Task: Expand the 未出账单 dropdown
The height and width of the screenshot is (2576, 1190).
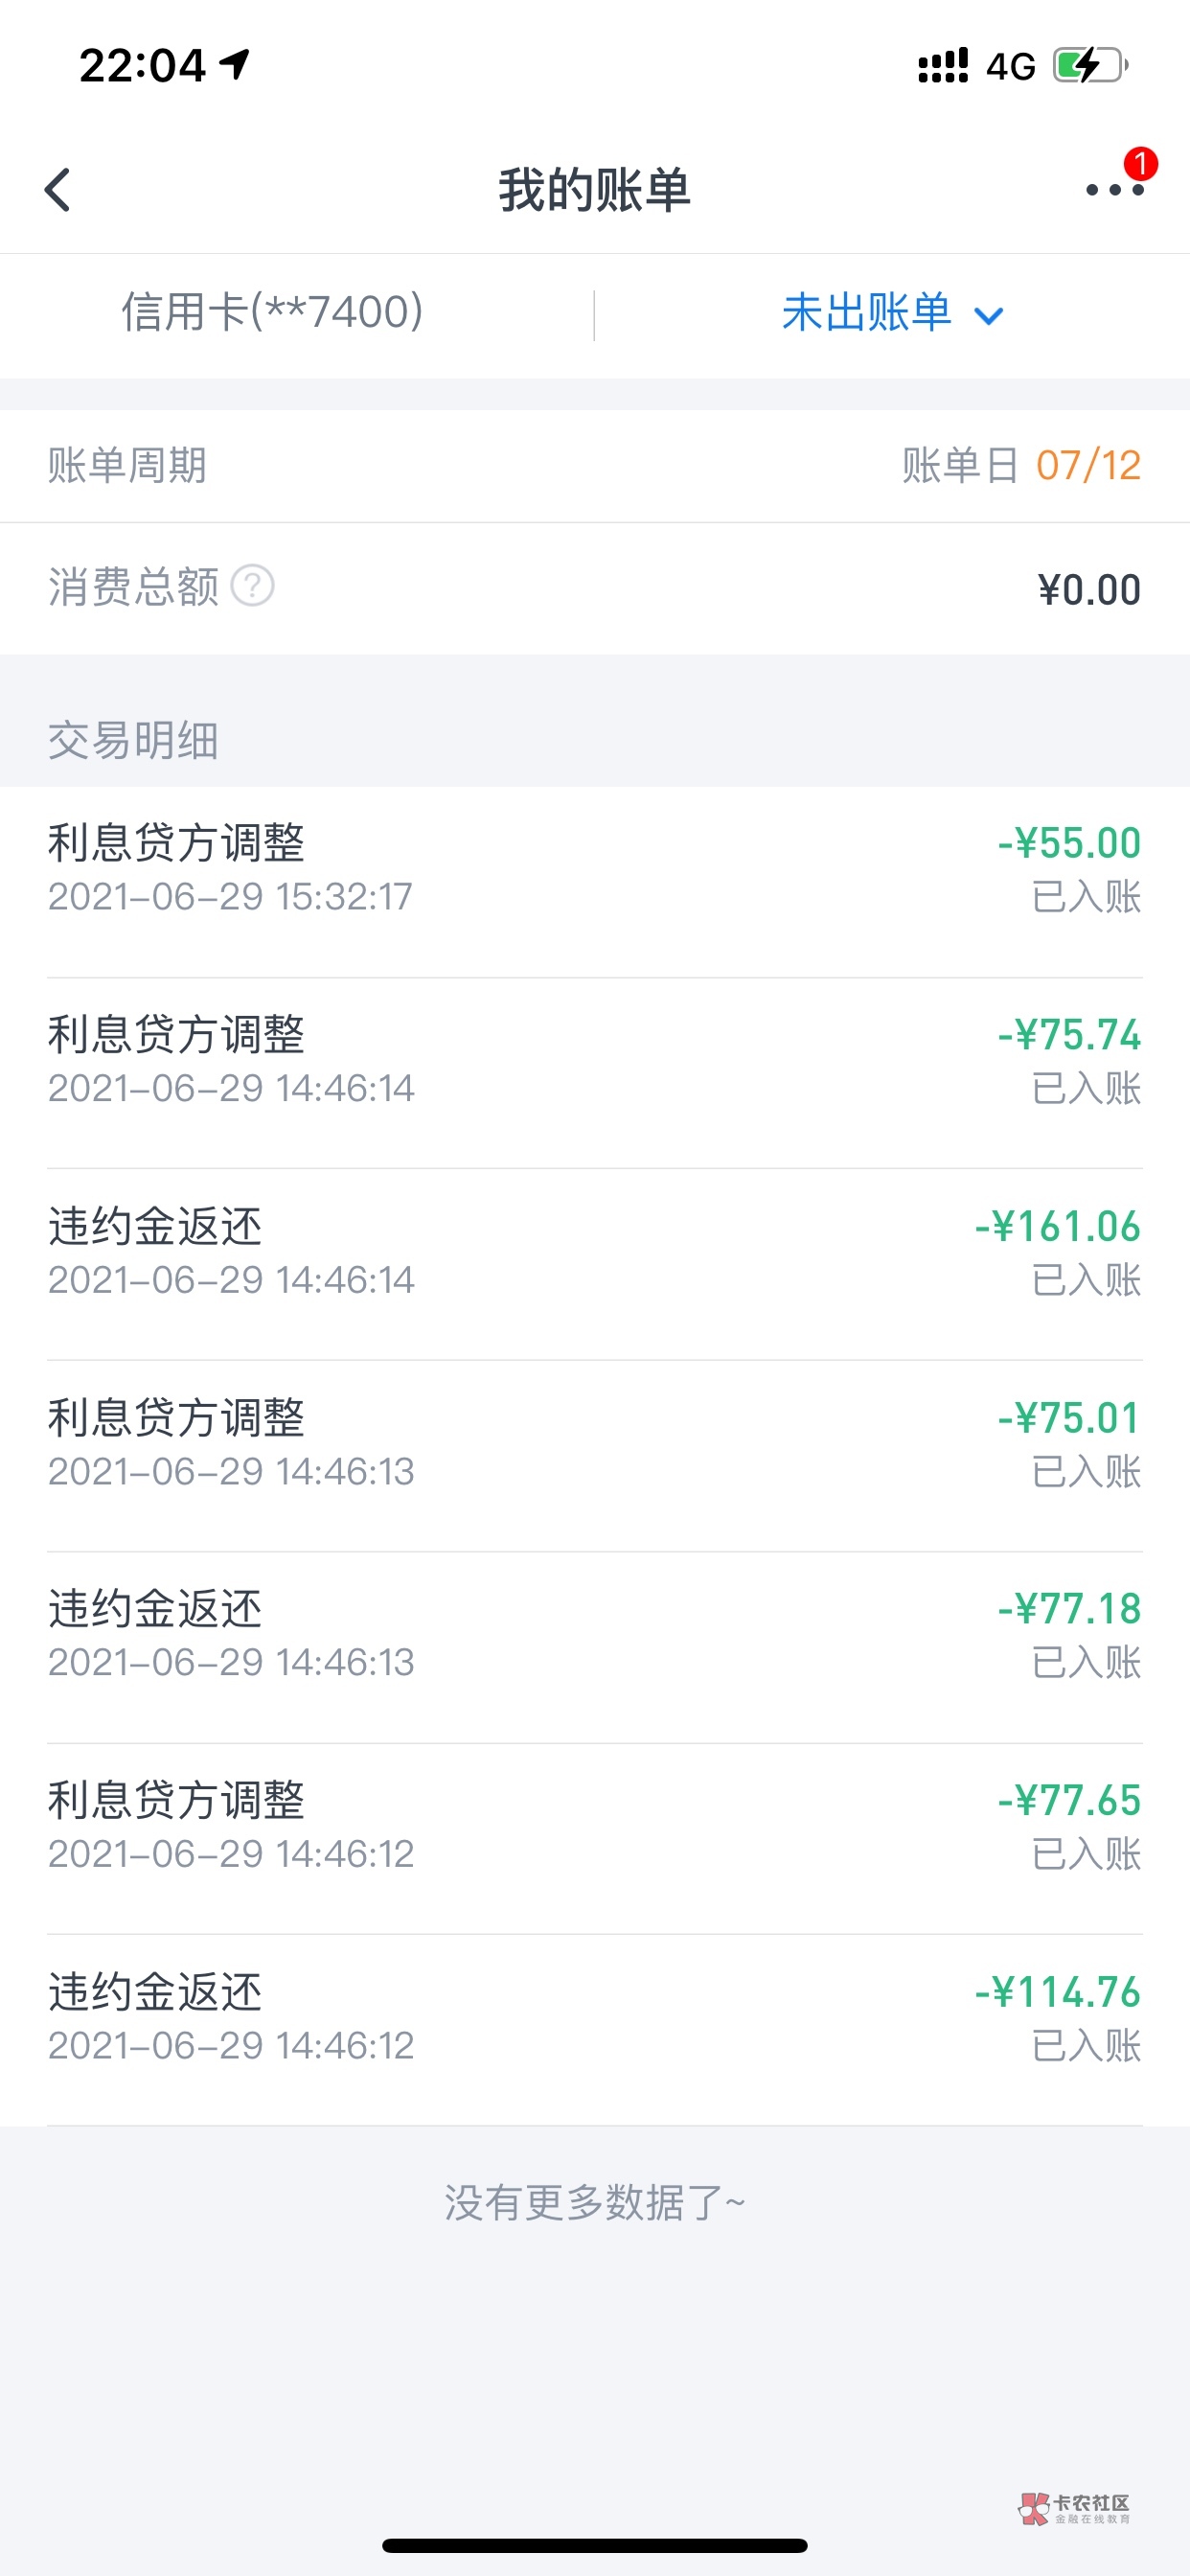Action: pos(866,313)
